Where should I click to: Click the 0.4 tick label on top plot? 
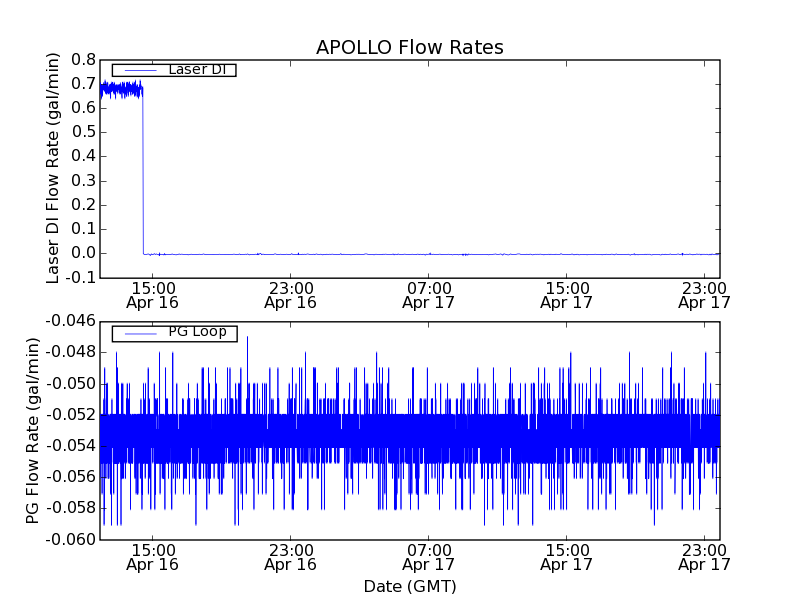point(83,156)
